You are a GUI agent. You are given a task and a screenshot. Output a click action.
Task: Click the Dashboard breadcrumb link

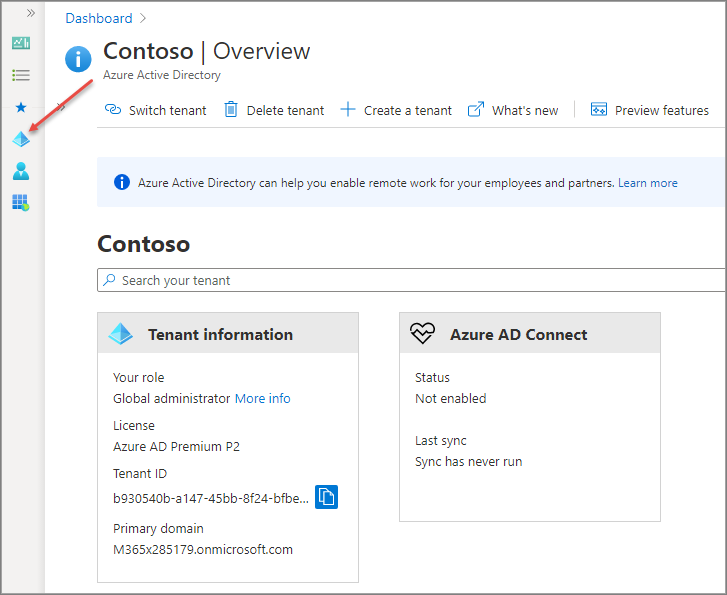[99, 18]
